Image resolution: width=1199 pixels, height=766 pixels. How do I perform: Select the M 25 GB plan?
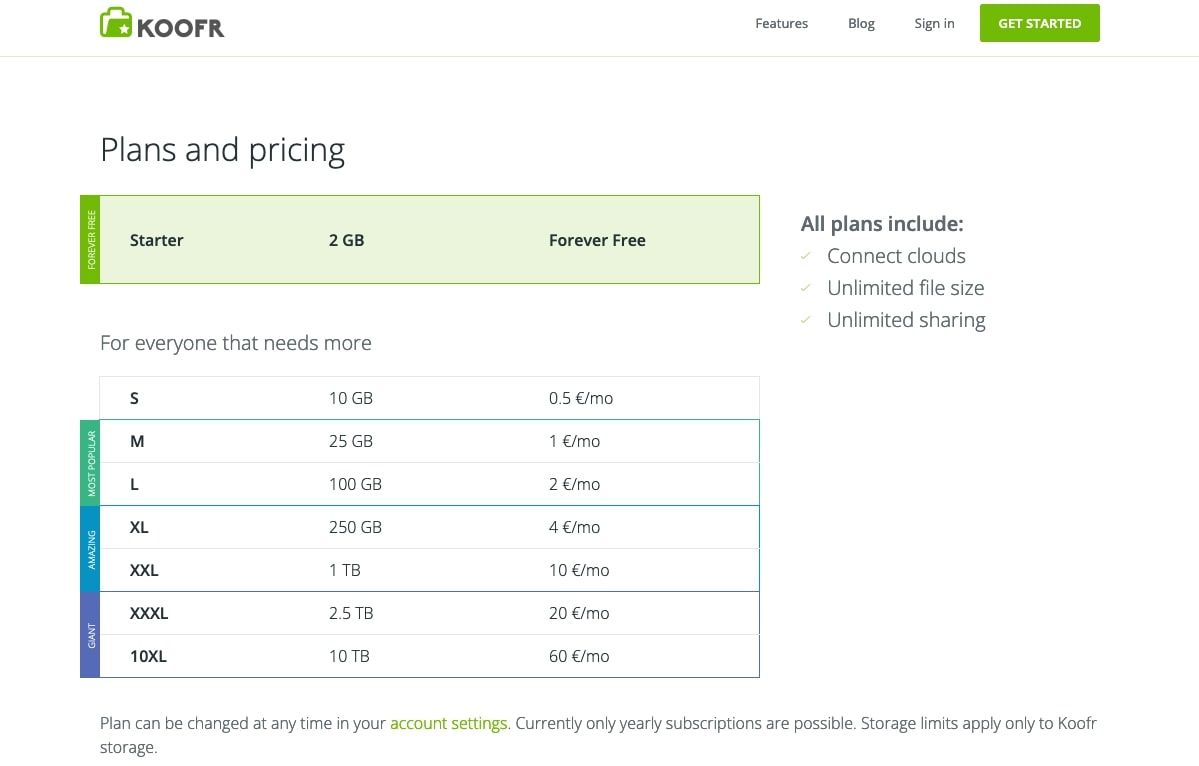point(429,441)
